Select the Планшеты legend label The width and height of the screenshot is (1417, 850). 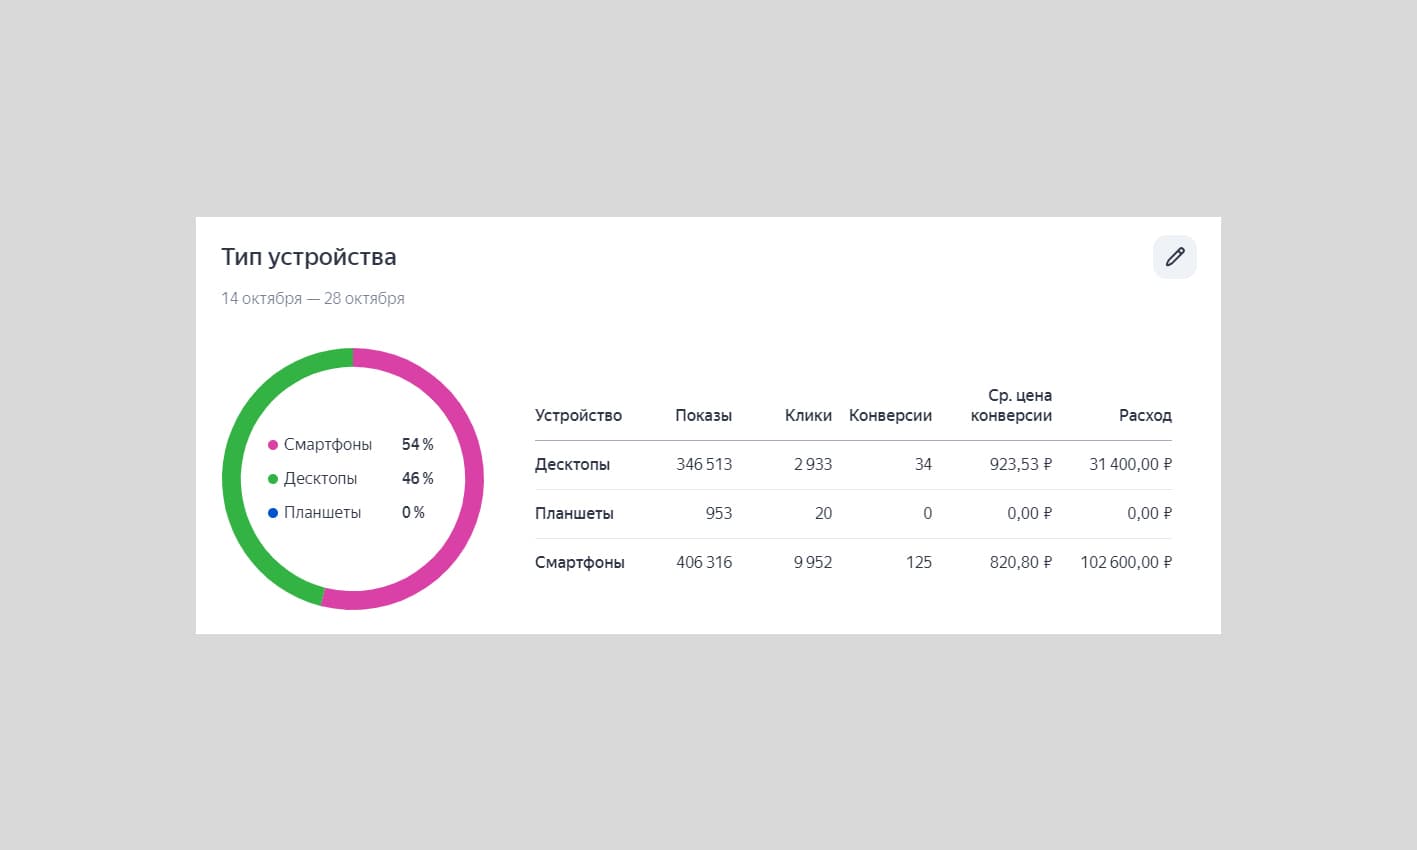[x=322, y=513]
